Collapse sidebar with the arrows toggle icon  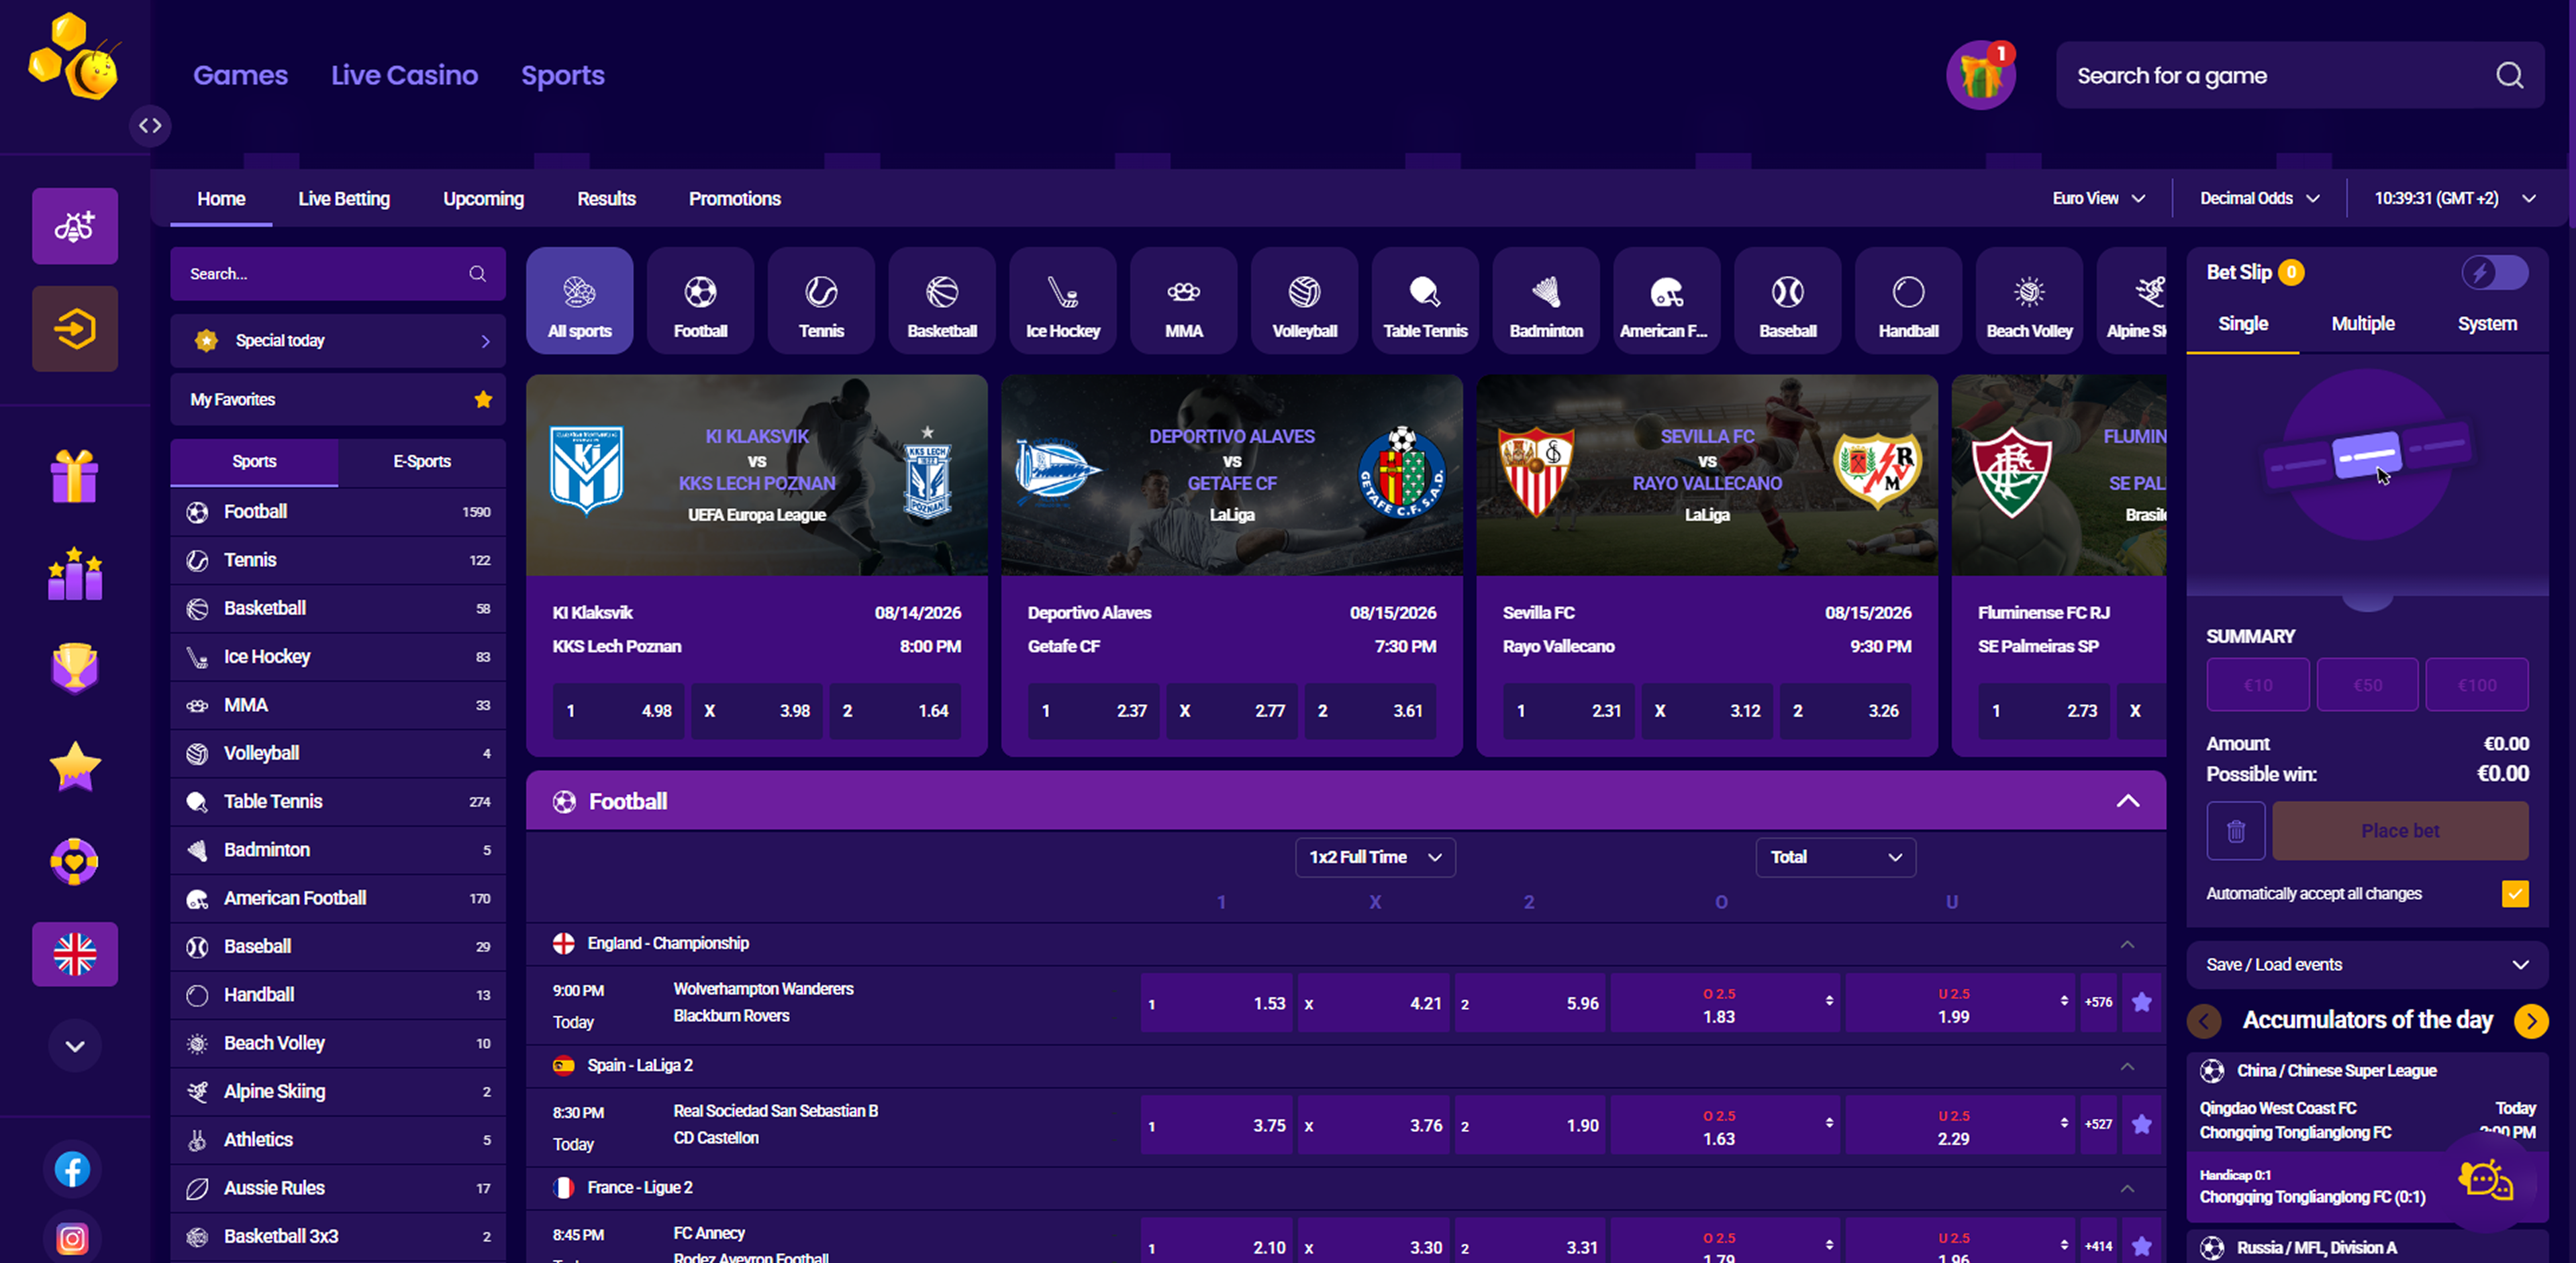(150, 126)
